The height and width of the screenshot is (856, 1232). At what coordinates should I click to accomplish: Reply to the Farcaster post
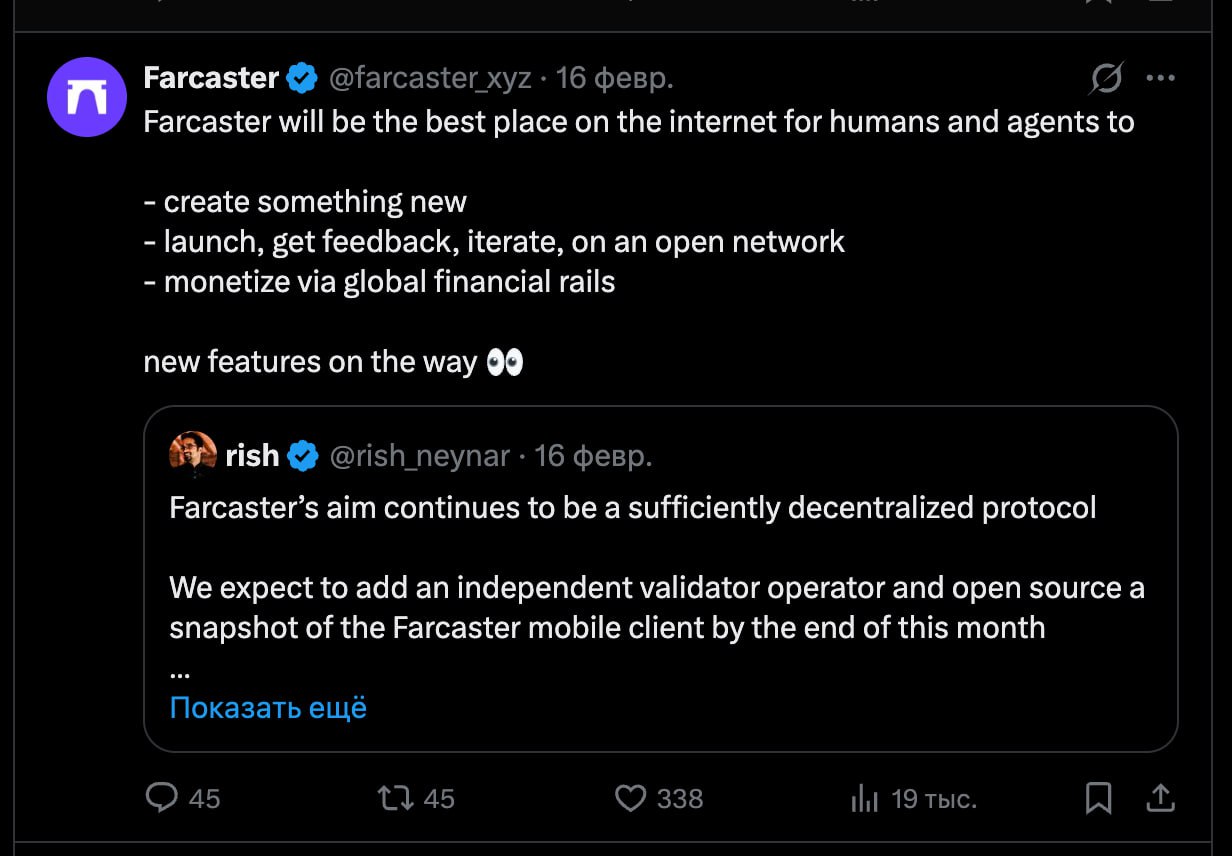(162, 798)
